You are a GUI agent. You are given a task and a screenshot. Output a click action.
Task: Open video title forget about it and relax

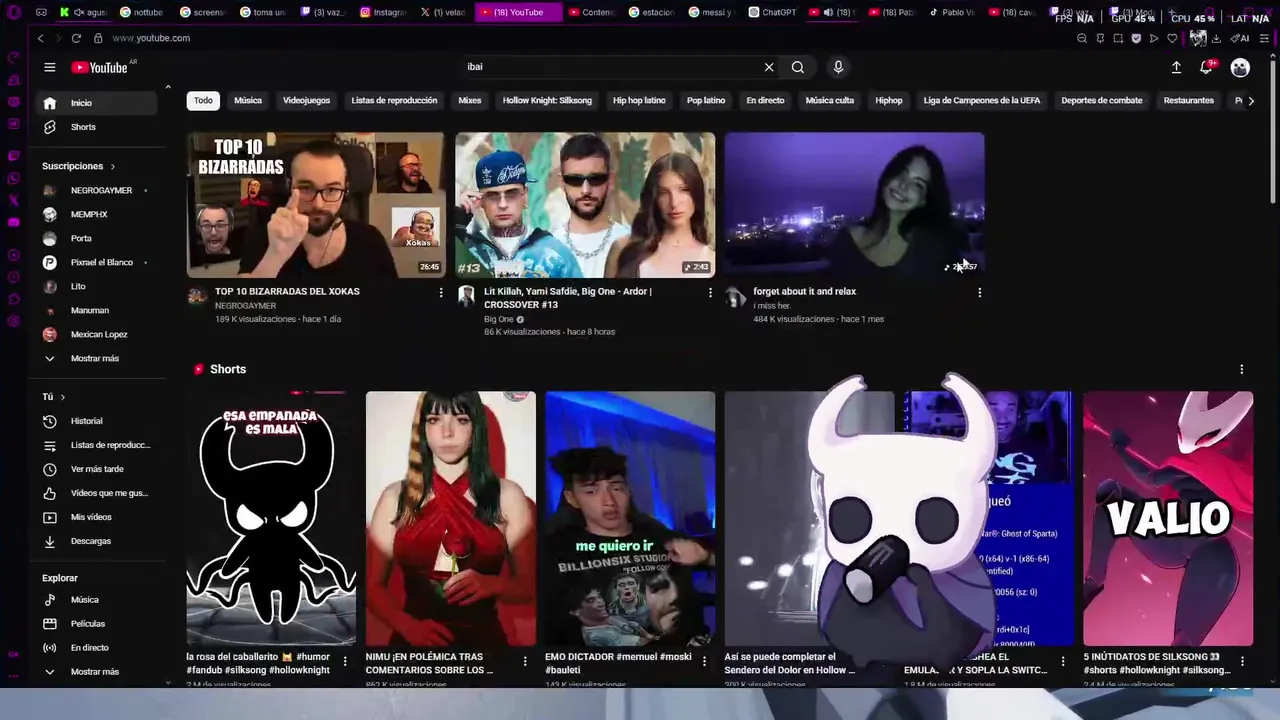804,291
